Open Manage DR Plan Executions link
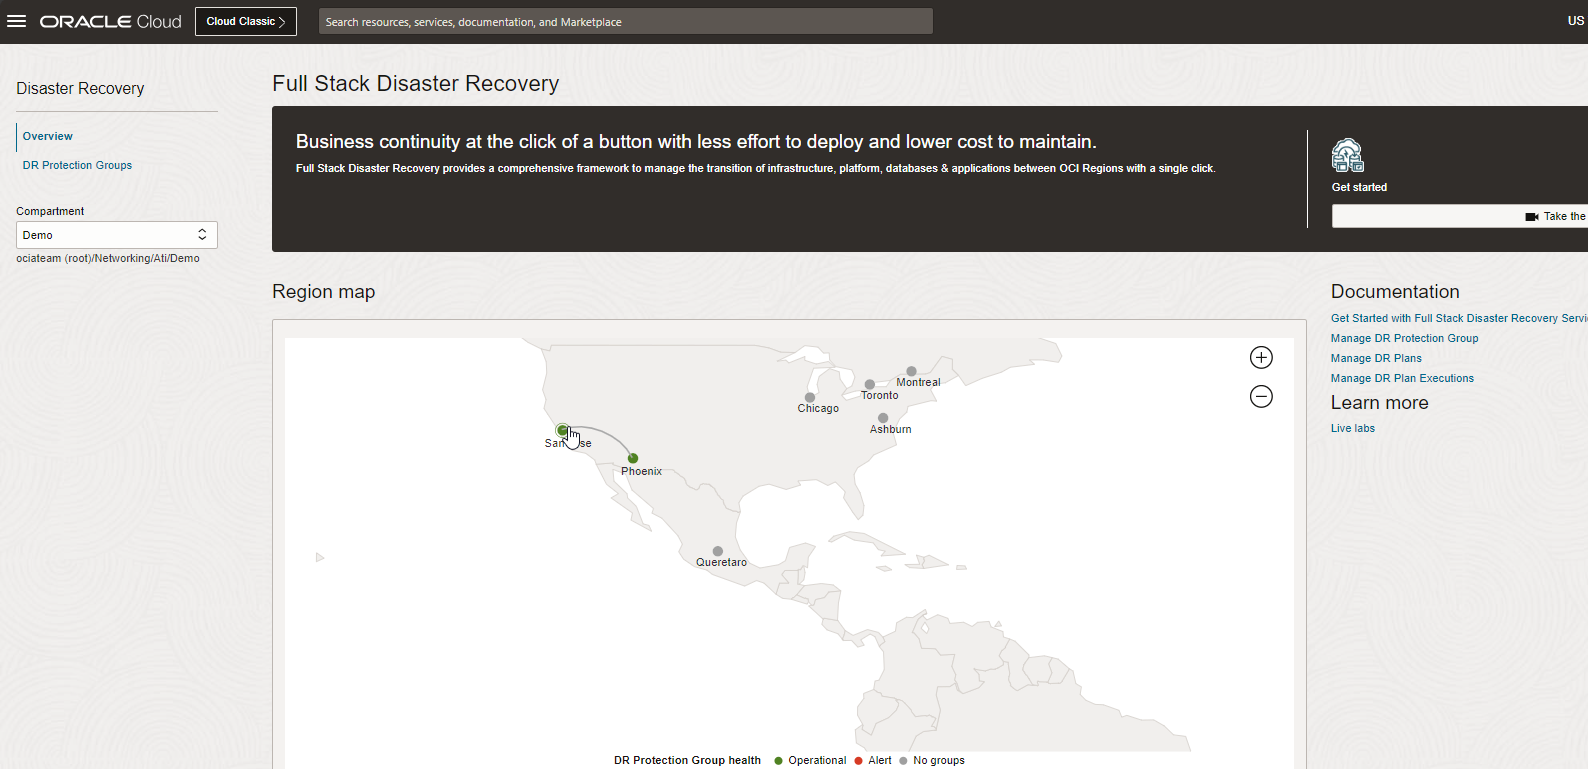Screen dimensions: 1588x769 pos(1402,378)
